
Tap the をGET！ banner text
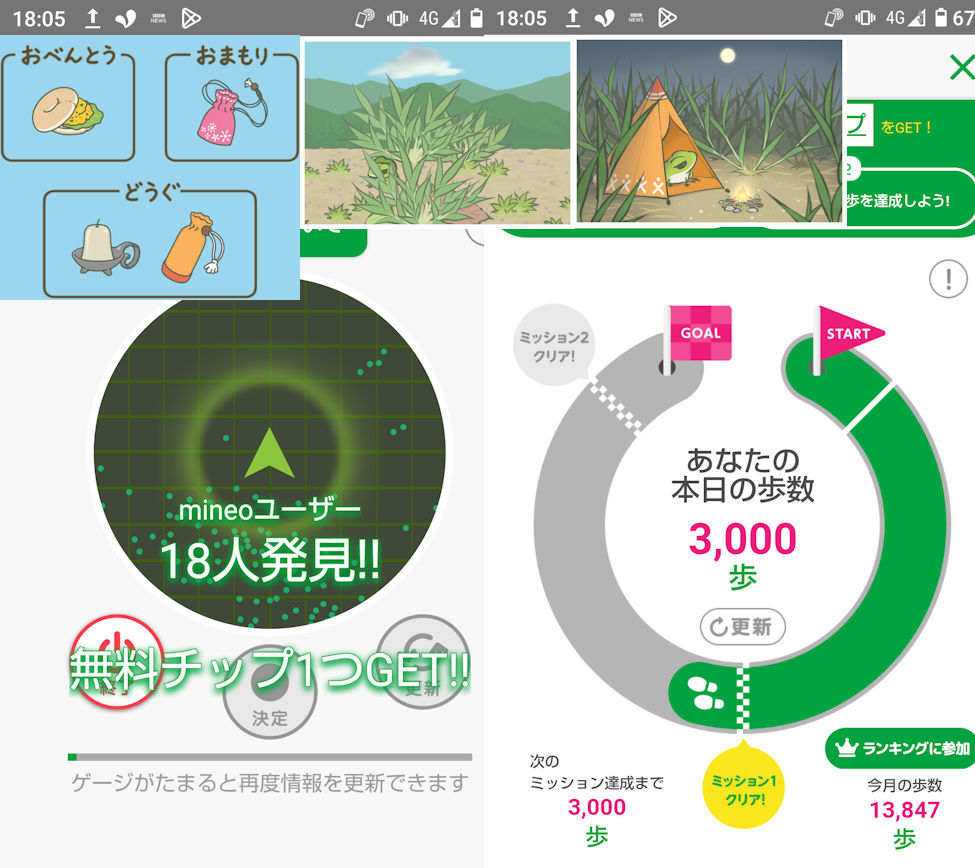click(x=906, y=127)
